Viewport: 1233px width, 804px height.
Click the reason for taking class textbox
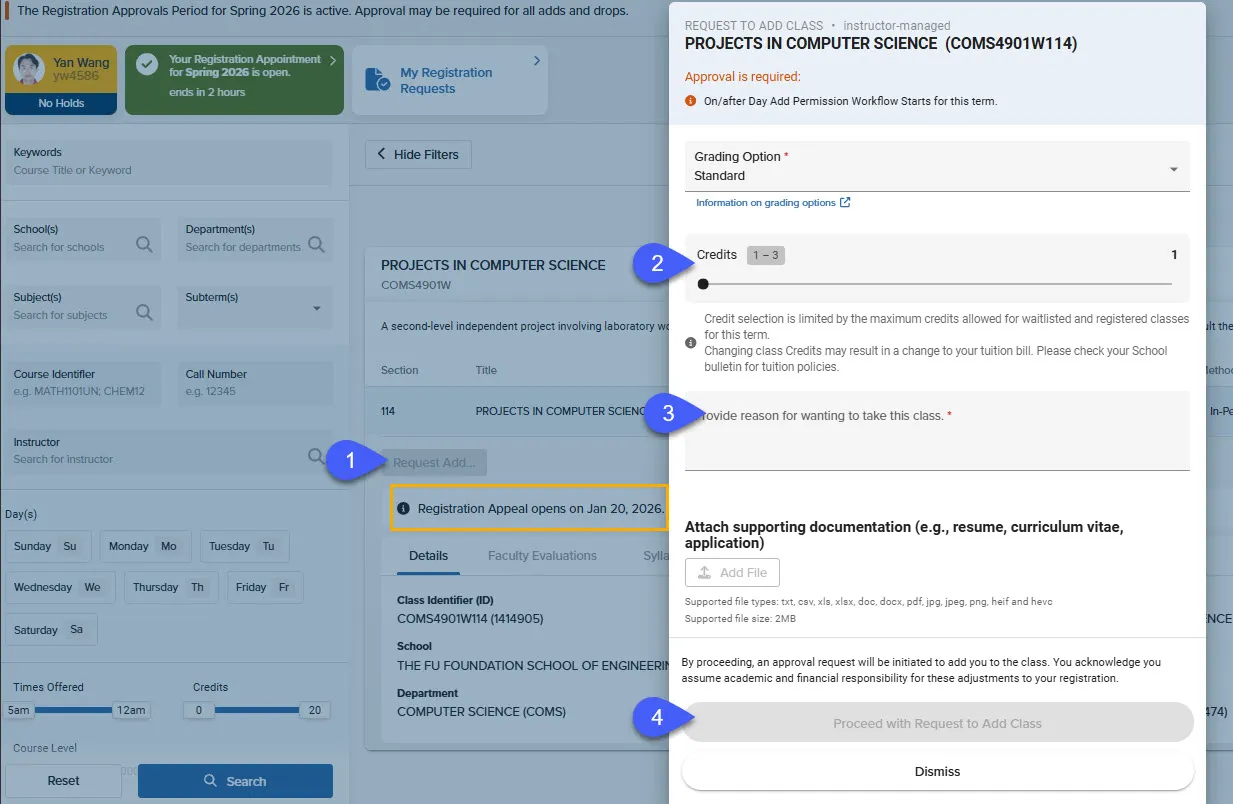[937, 430]
